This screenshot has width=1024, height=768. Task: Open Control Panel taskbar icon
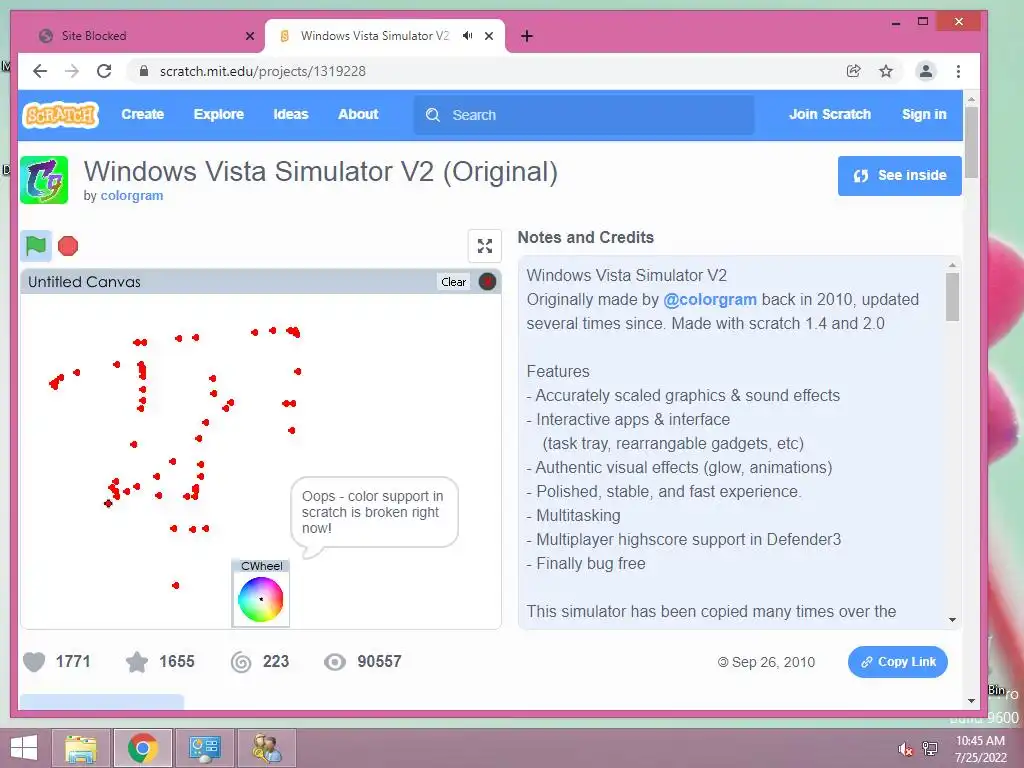(x=204, y=748)
